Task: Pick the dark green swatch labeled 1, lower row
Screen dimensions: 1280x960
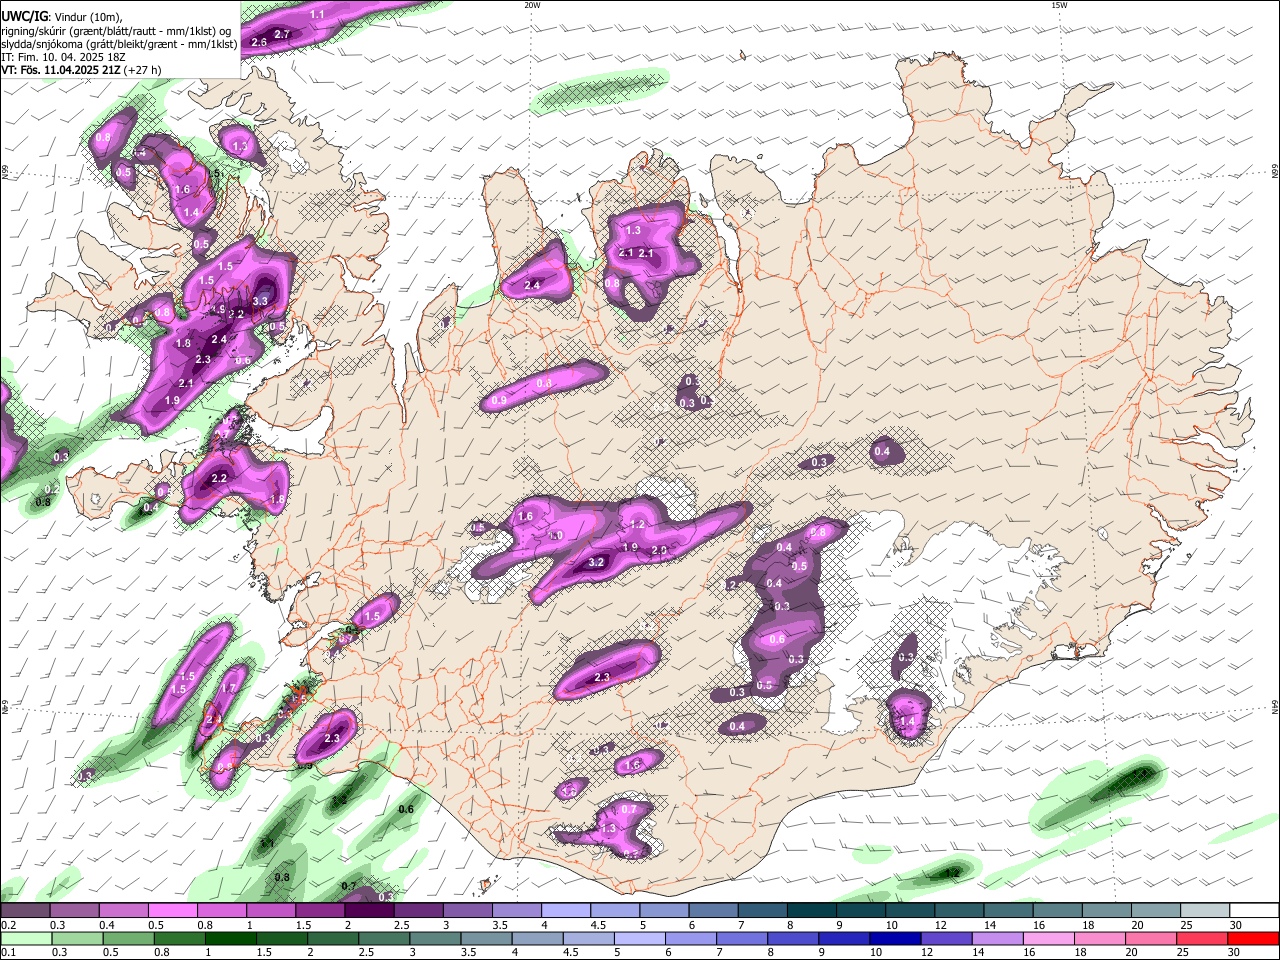Action: click(230, 938)
